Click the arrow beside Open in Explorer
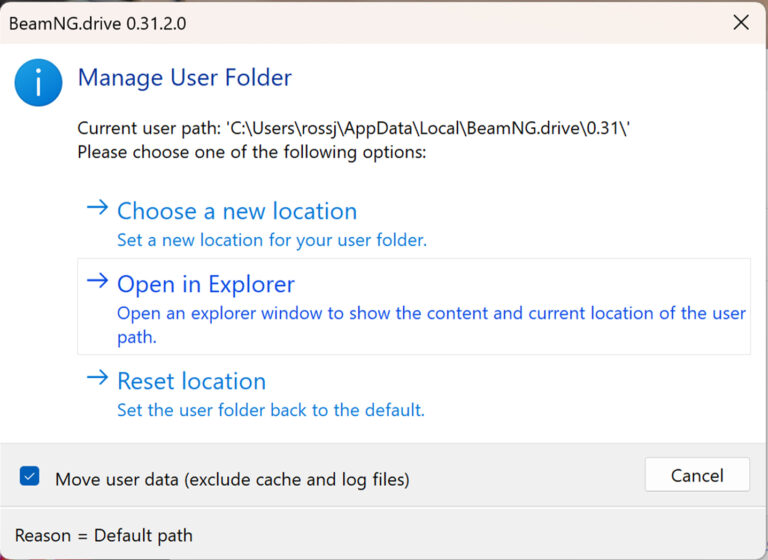Image resolution: width=768 pixels, height=560 pixels. pos(97,282)
